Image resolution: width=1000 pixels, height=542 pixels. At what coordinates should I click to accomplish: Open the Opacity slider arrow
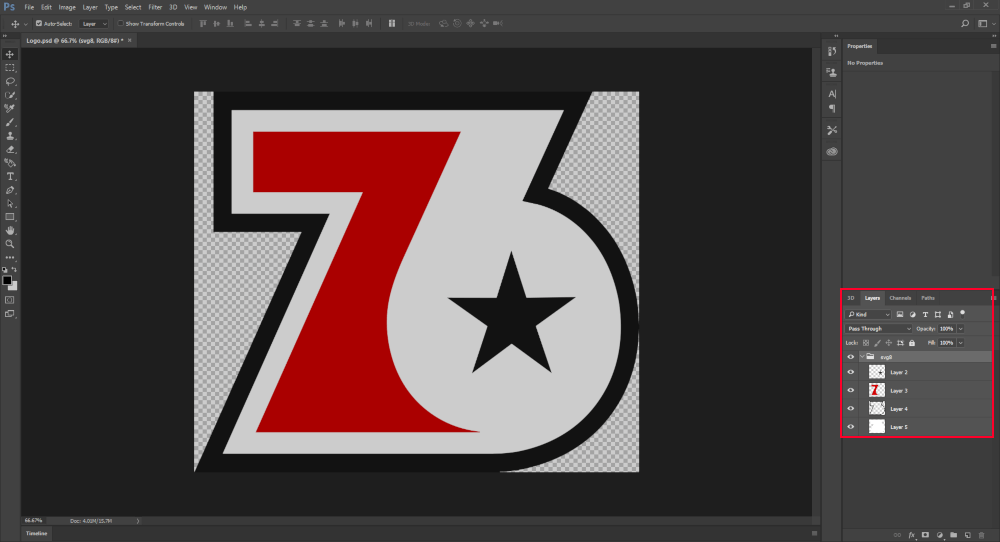(x=960, y=329)
